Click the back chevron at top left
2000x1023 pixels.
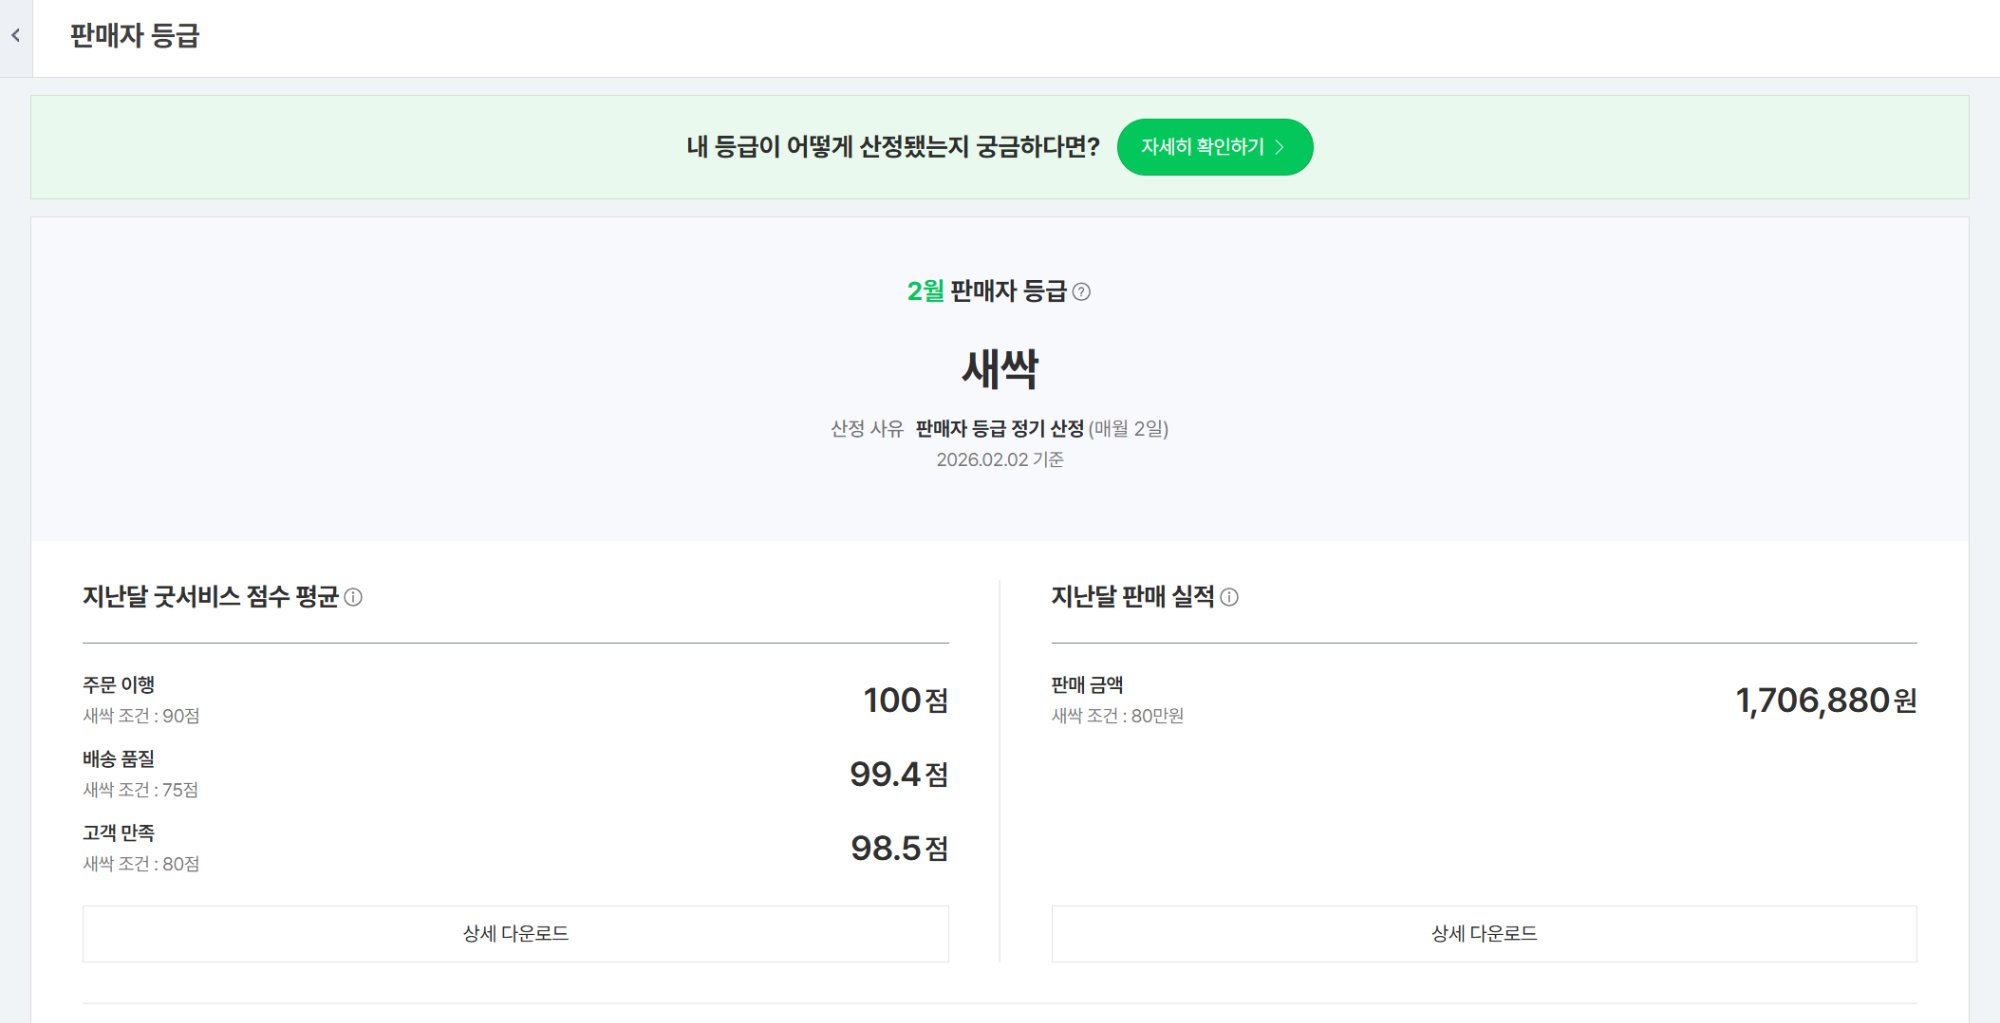pyautogui.click(x=16, y=36)
